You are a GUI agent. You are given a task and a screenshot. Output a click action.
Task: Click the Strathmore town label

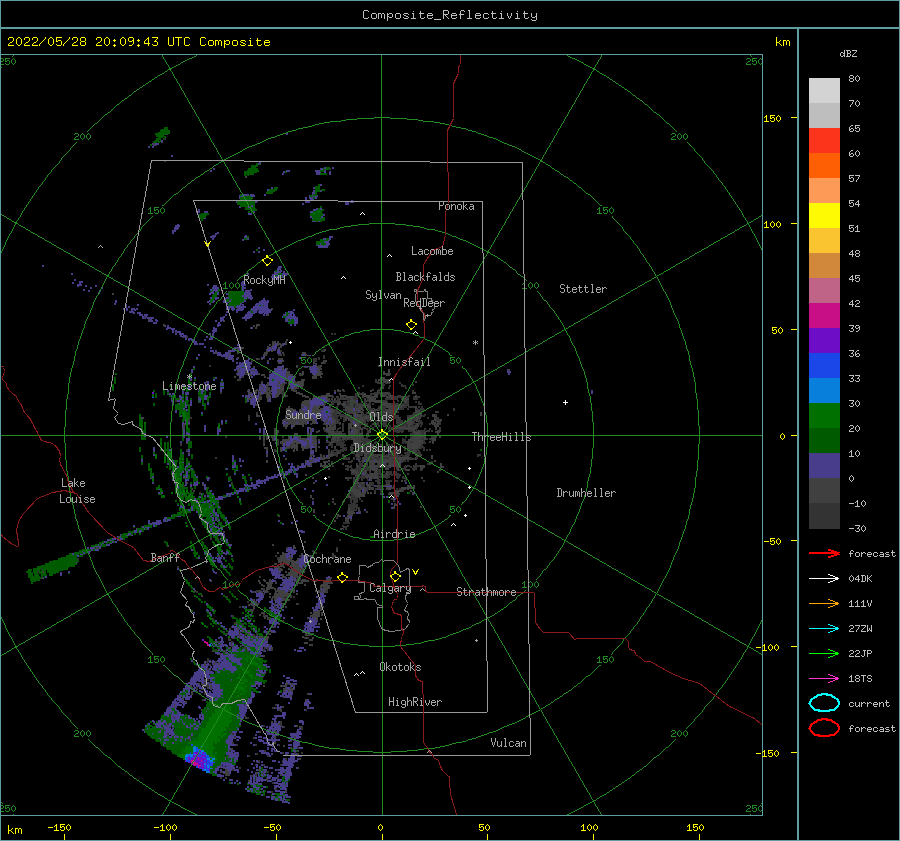486,592
